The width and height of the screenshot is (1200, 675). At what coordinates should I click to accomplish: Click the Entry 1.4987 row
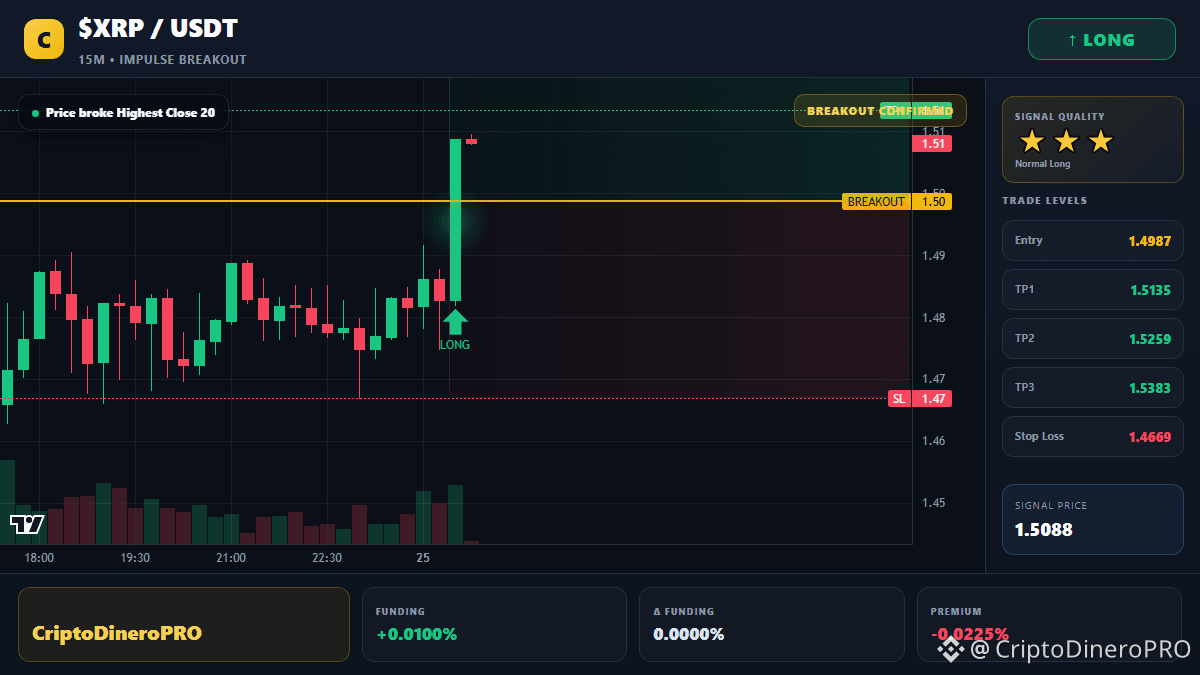(x=1092, y=240)
